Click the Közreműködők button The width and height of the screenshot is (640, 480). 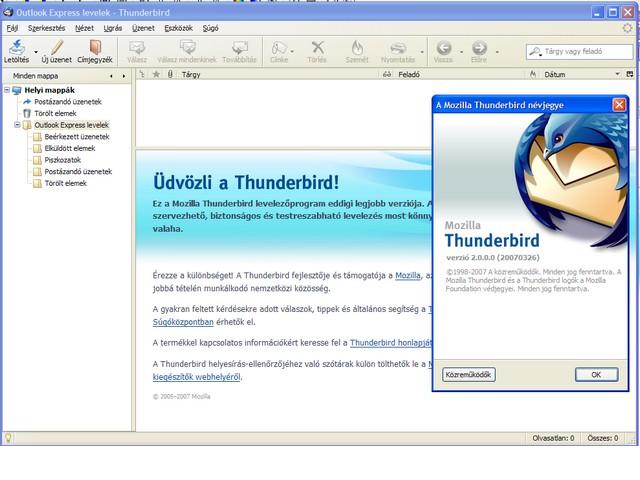pyautogui.click(x=469, y=375)
